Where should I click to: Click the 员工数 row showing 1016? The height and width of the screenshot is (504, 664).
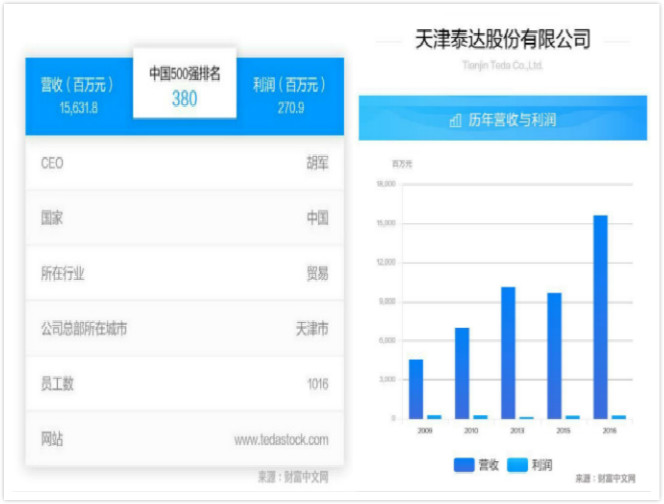click(x=185, y=384)
